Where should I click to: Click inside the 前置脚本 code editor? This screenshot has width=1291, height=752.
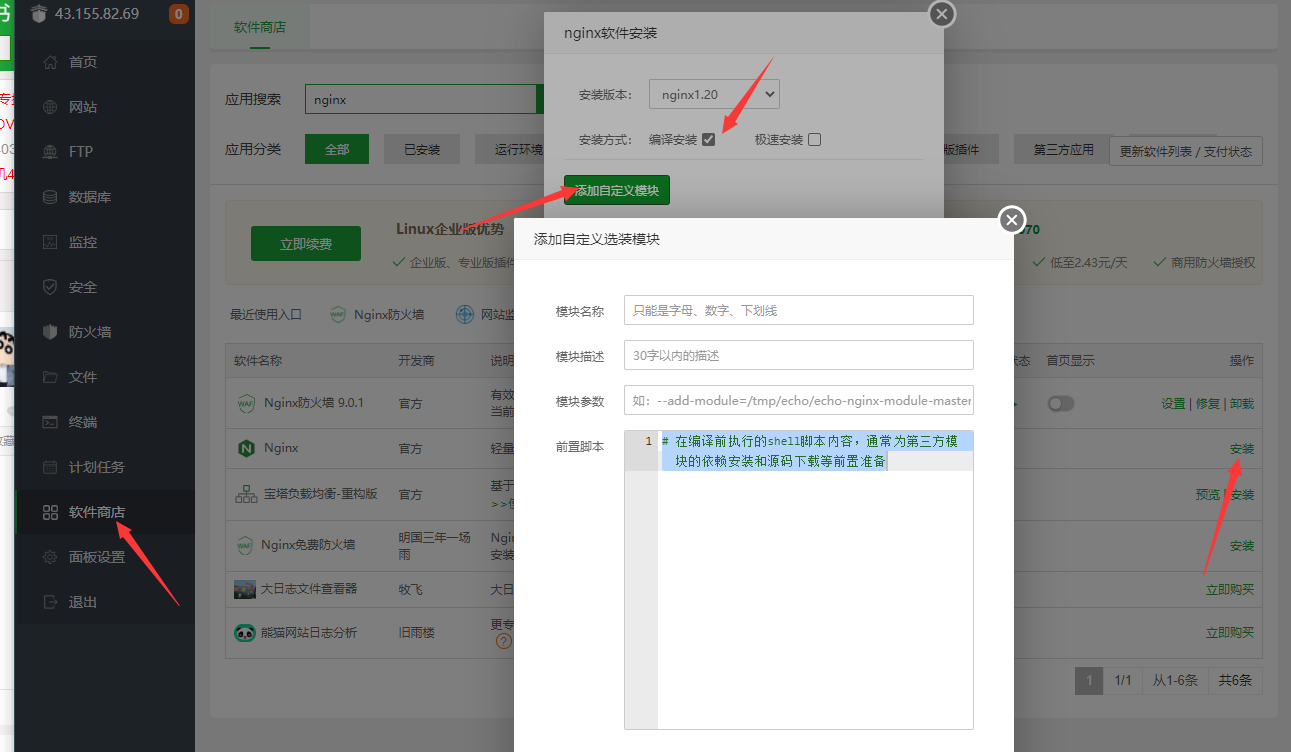[x=799, y=580]
